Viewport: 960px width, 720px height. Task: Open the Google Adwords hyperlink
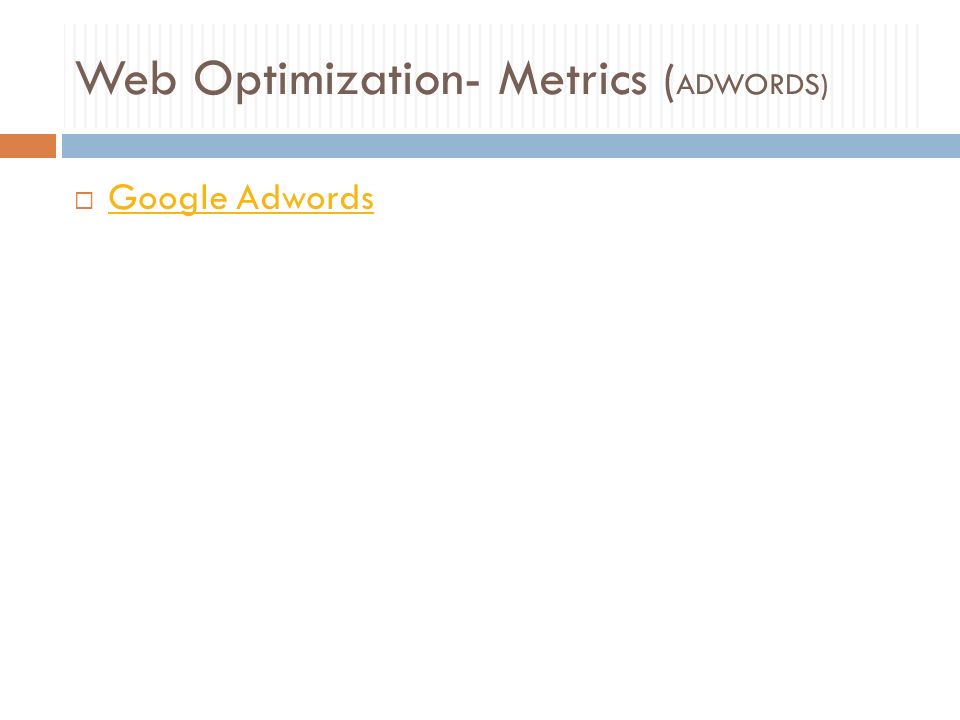pyautogui.click(x=241, y=198)
